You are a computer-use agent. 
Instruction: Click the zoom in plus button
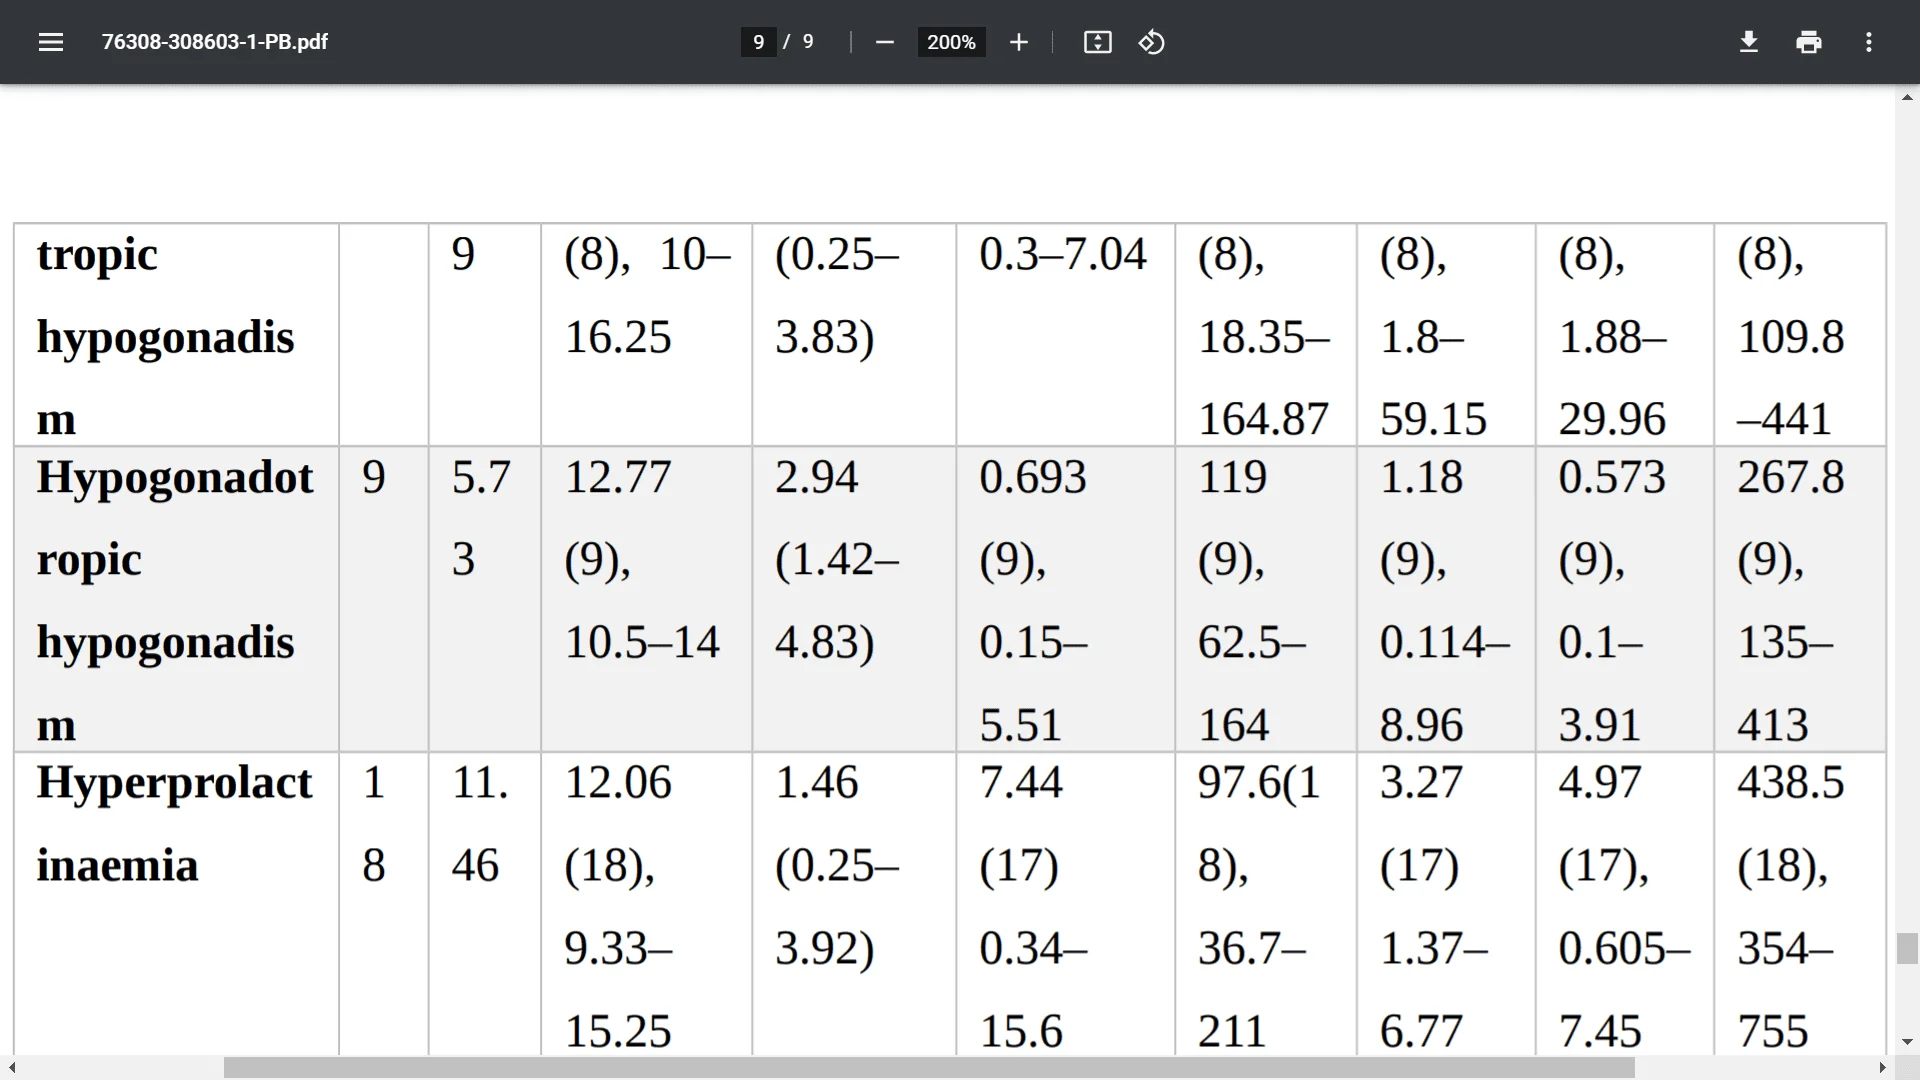(1018, 42)
